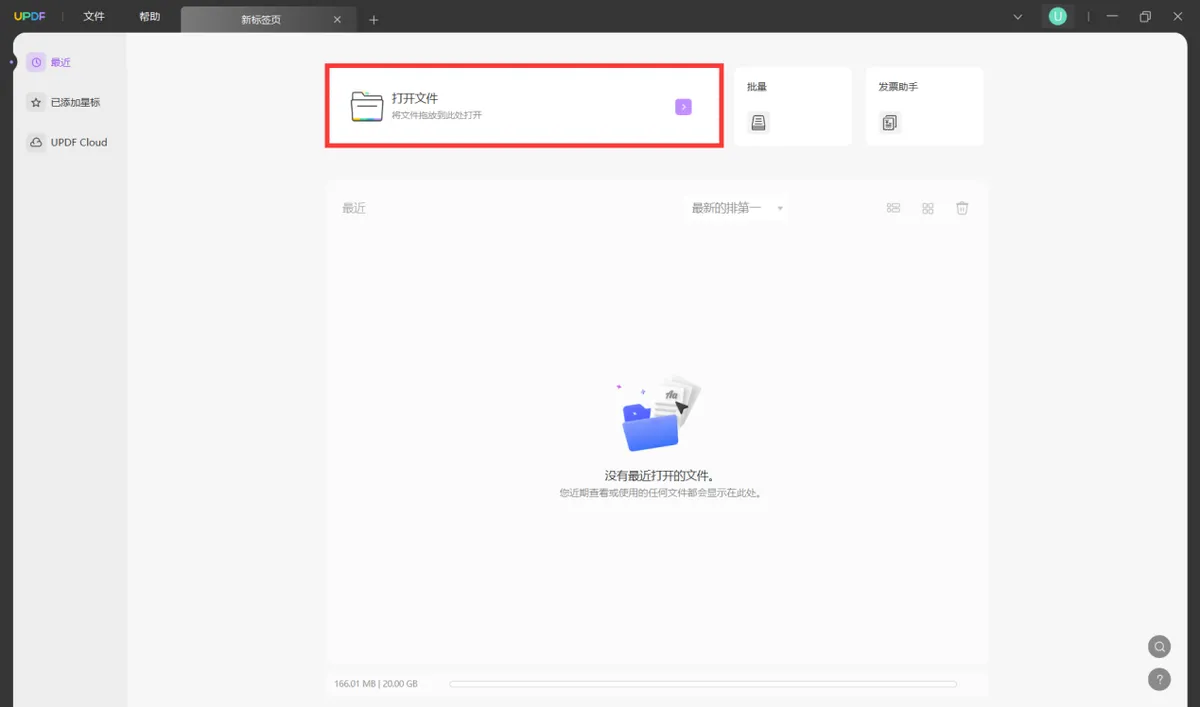Viewport: 1200px width, 707px height.
Task: Click the sort dropdown arrow
Action: point(780,209)
